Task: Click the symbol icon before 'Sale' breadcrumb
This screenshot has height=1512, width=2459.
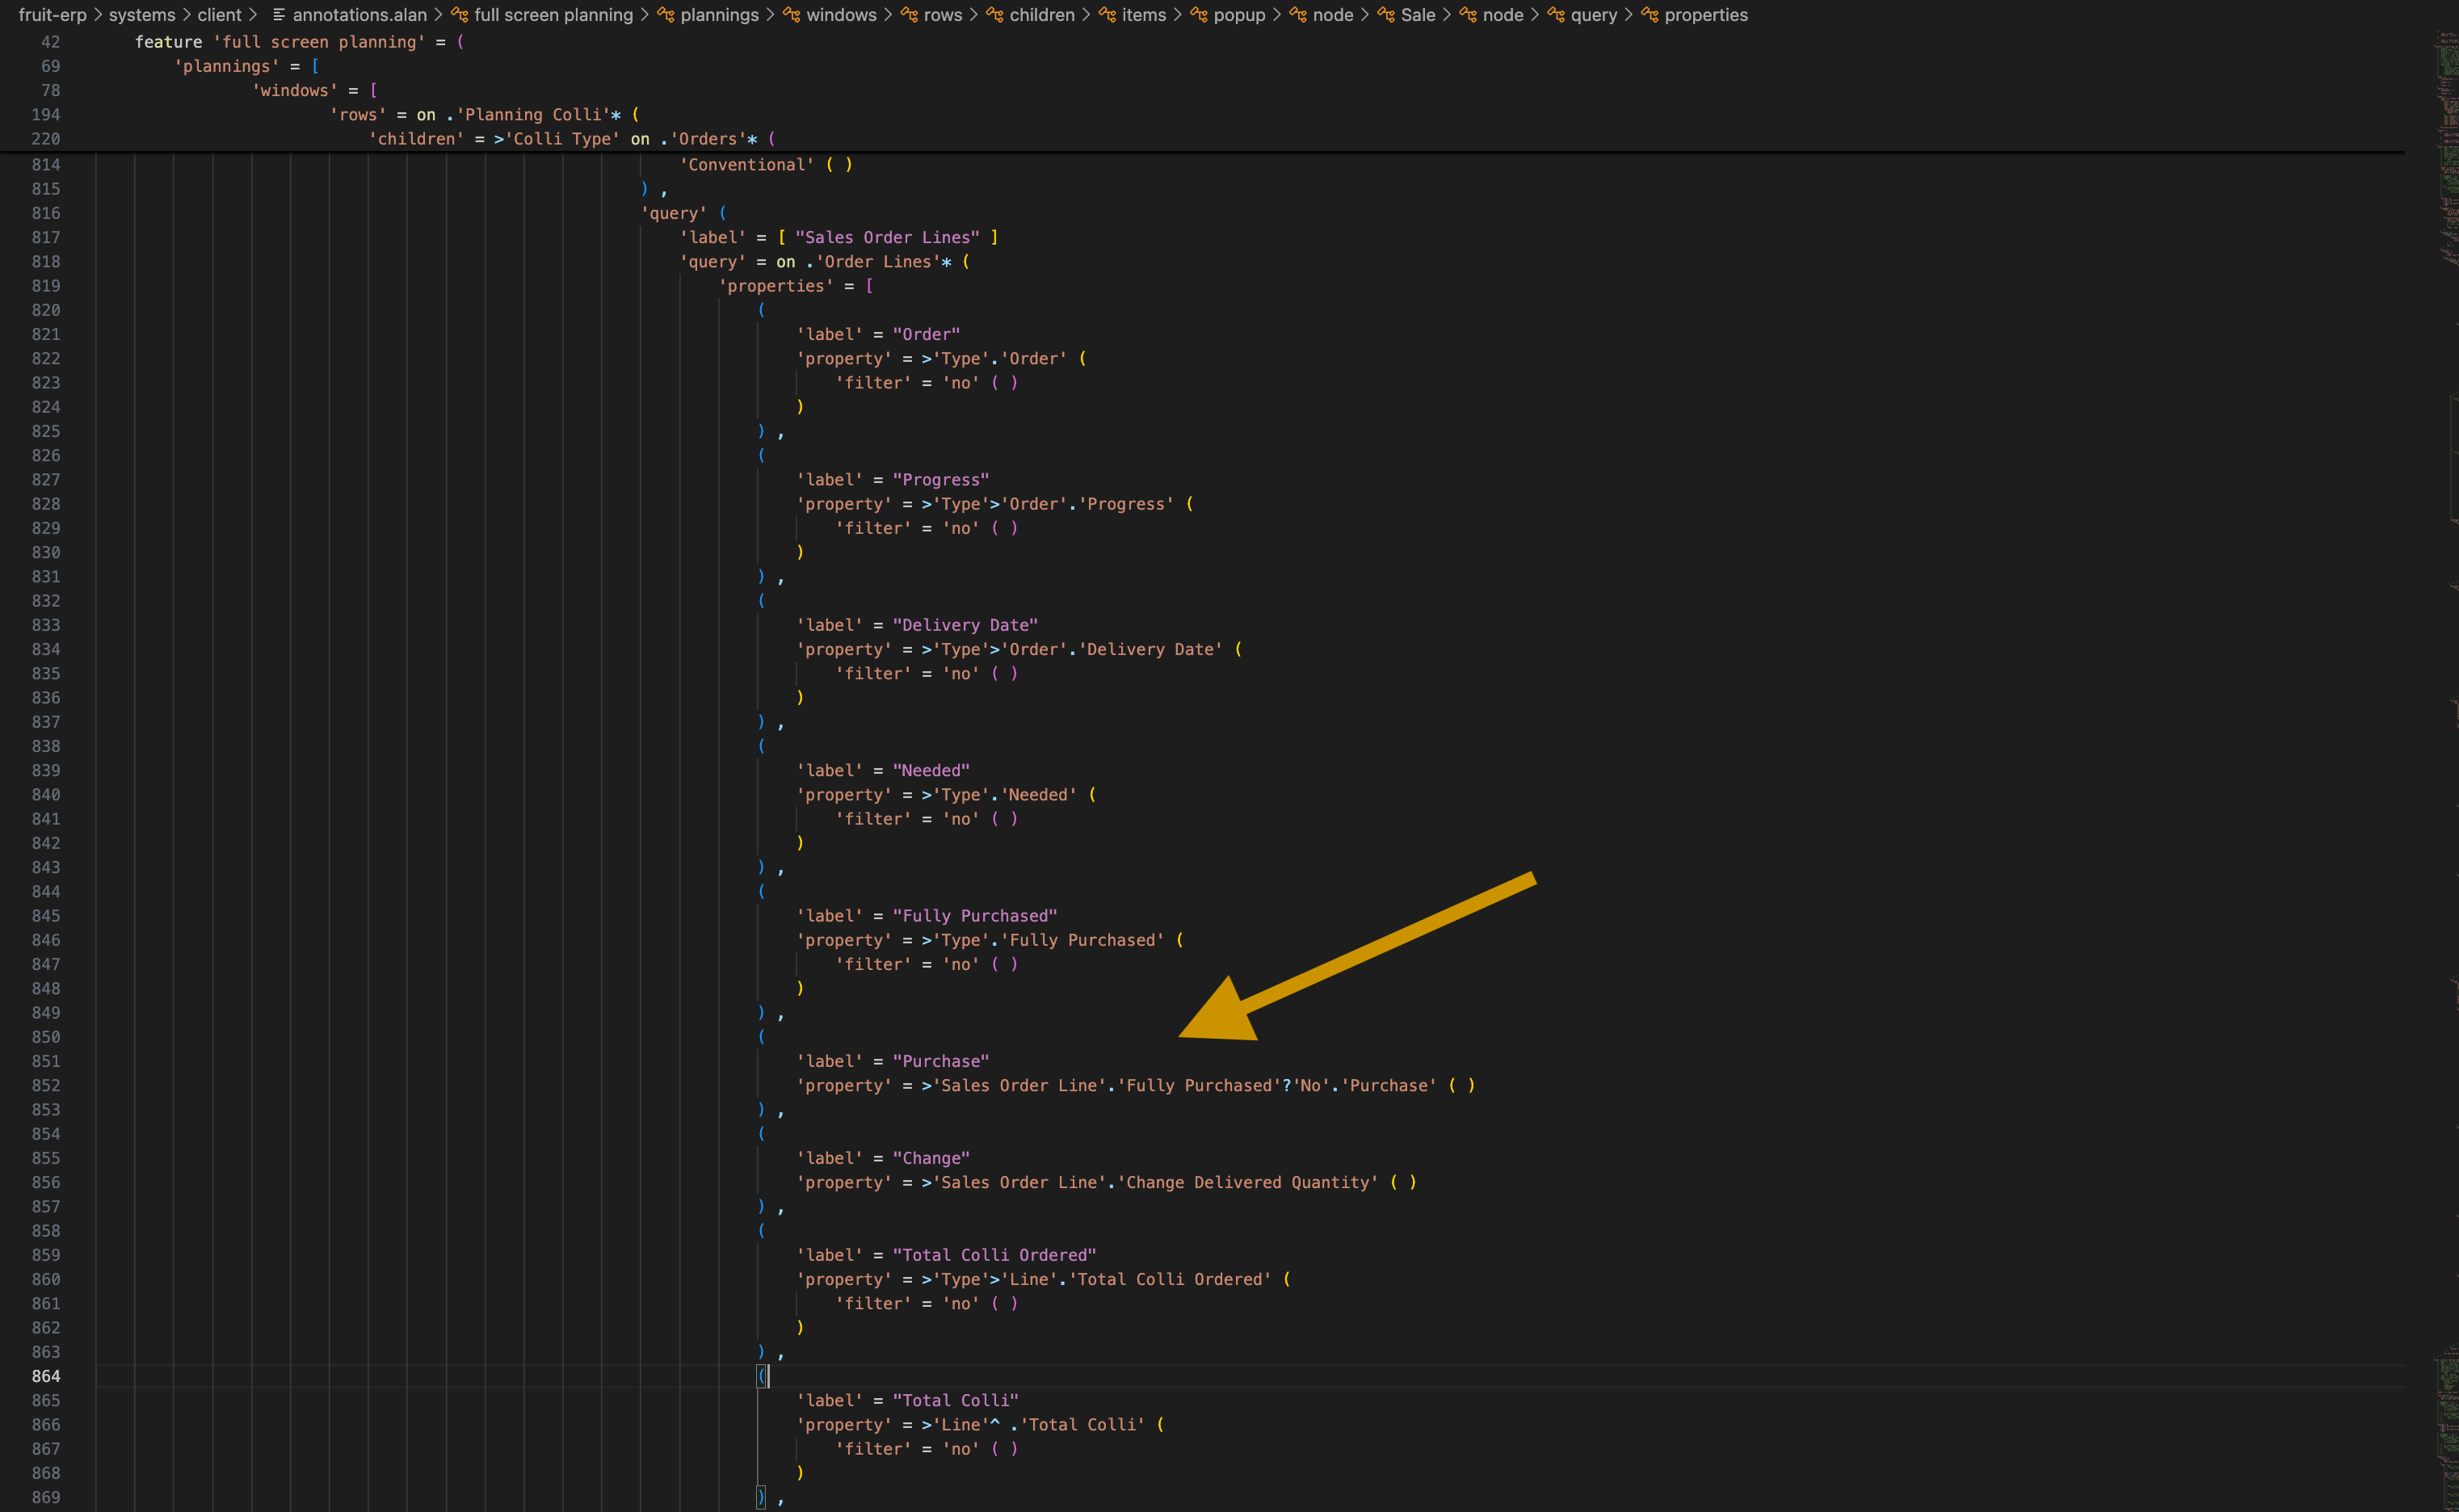Action: [1385, 15]
